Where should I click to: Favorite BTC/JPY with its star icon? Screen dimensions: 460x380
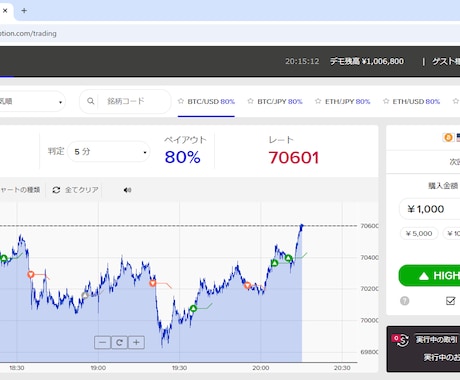point(251,101)
